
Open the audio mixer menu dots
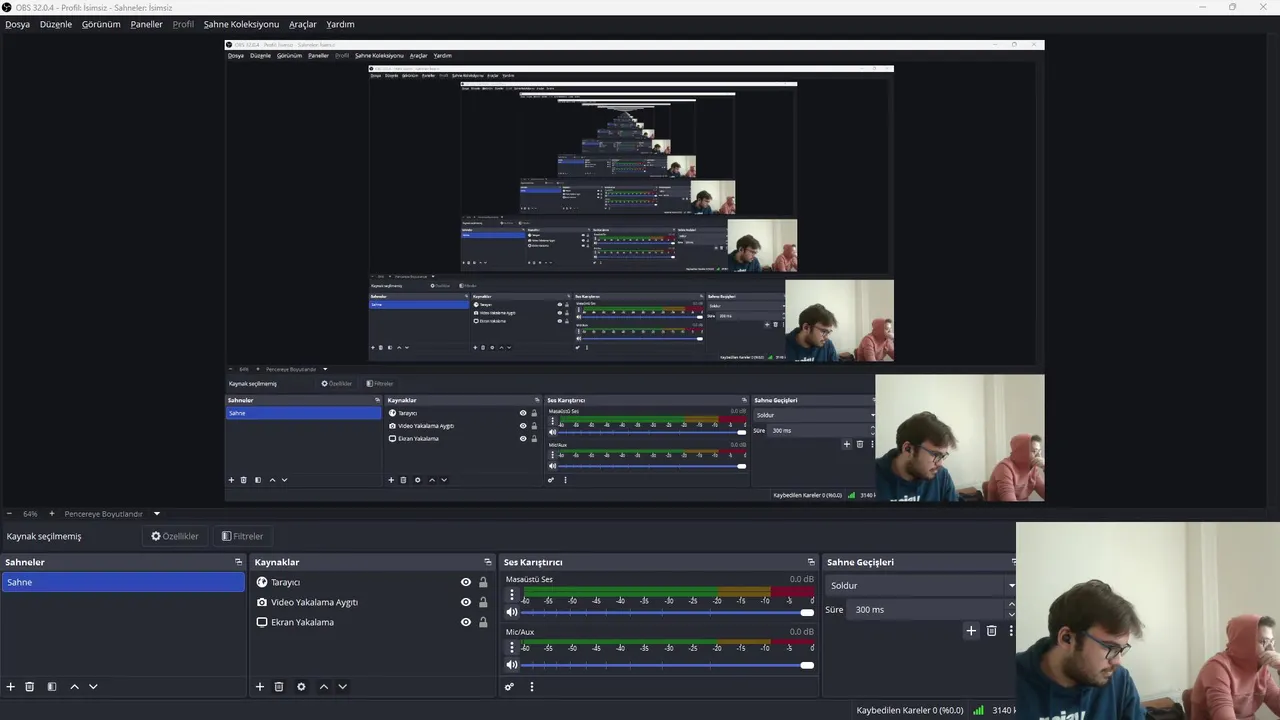click(x=532, y=687)
